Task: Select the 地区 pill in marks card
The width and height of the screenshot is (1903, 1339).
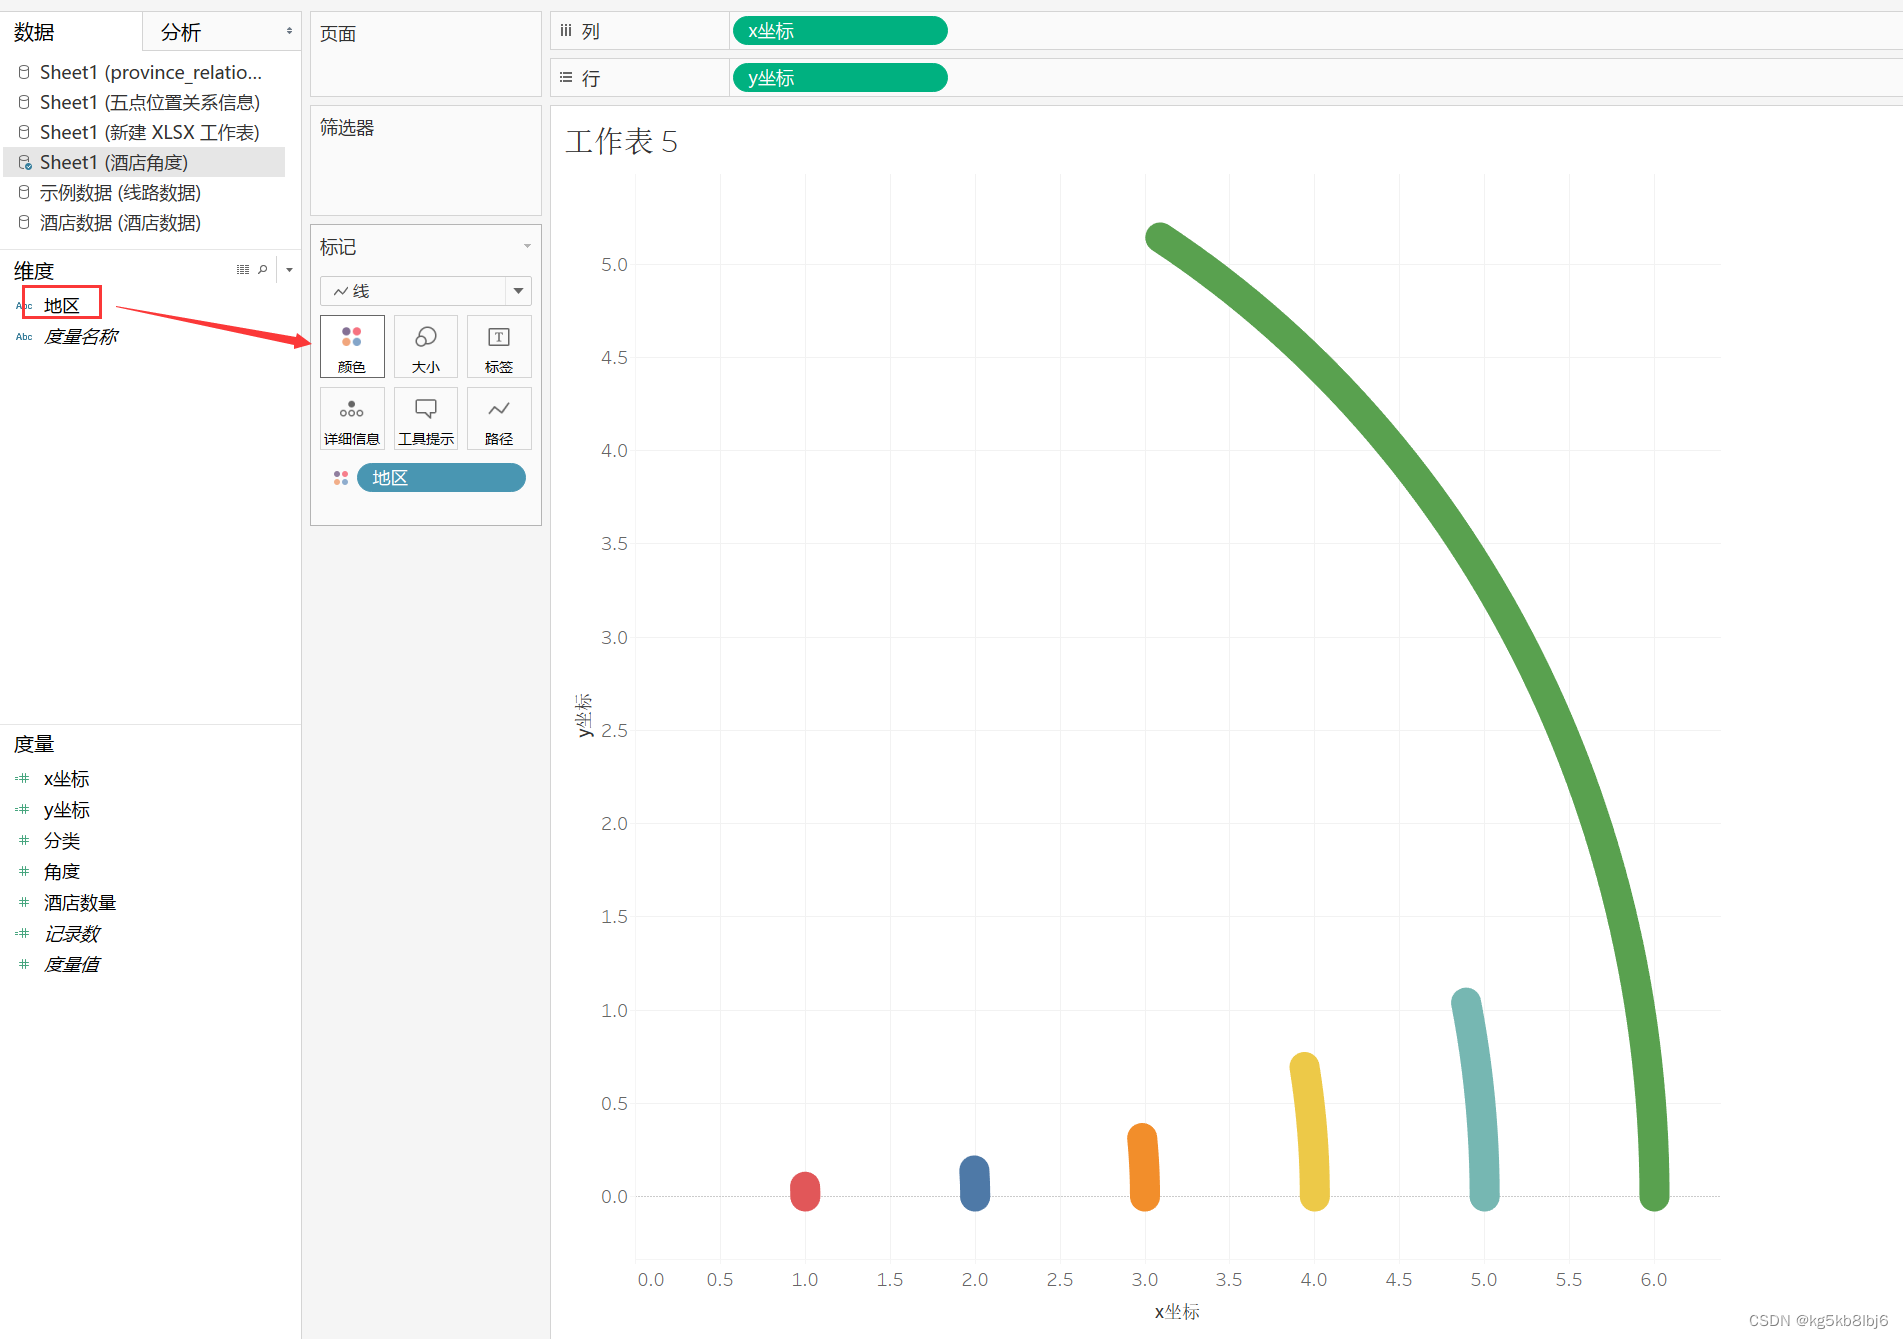Action: click(441, 478)
